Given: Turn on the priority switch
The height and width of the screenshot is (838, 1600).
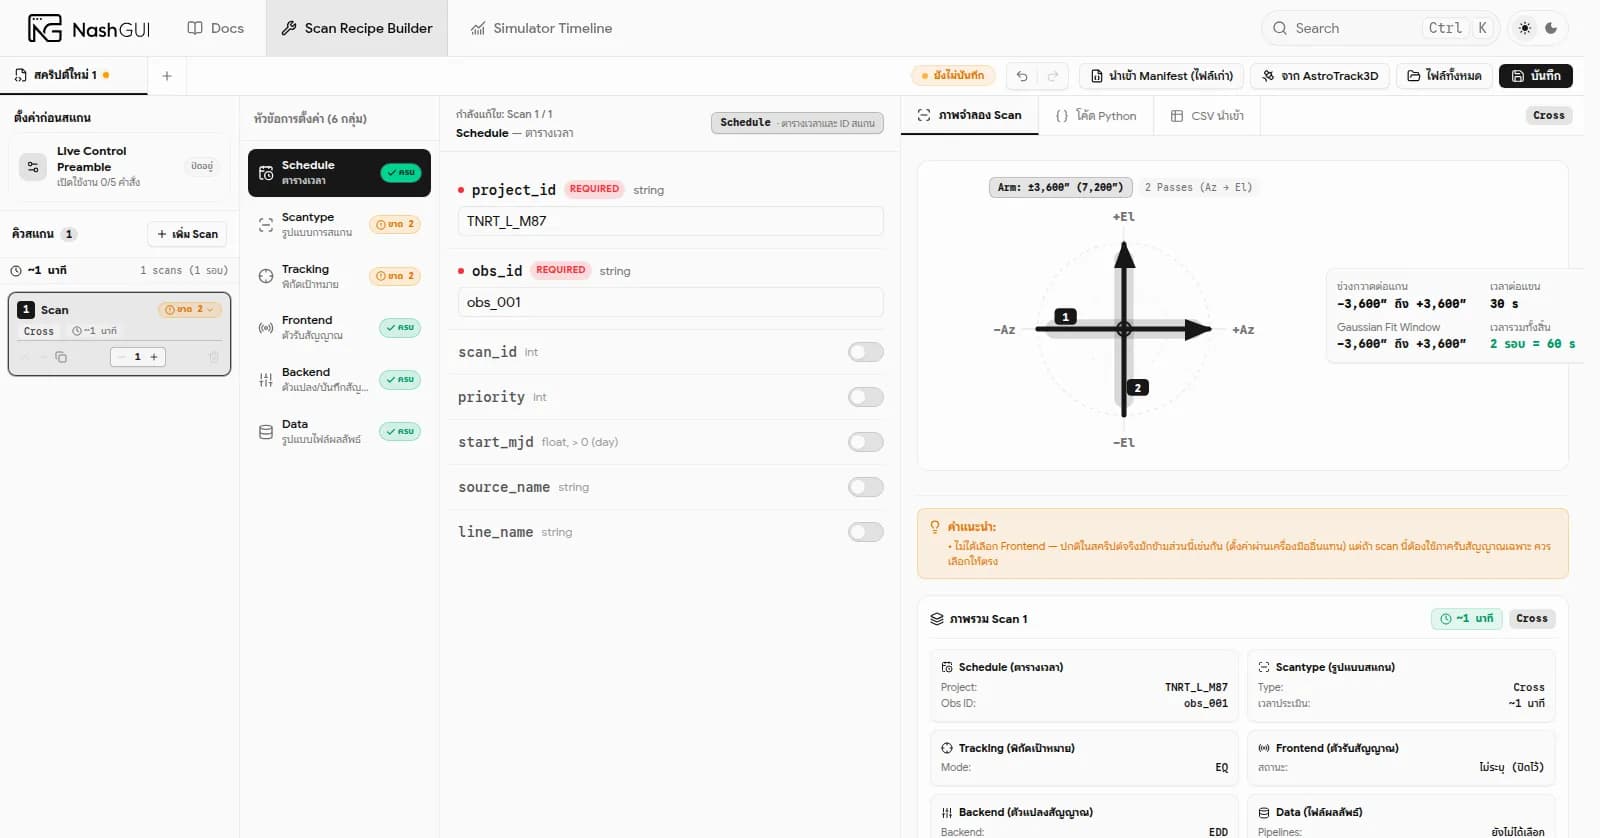Looking at the screenshot, I should [866, 397].
